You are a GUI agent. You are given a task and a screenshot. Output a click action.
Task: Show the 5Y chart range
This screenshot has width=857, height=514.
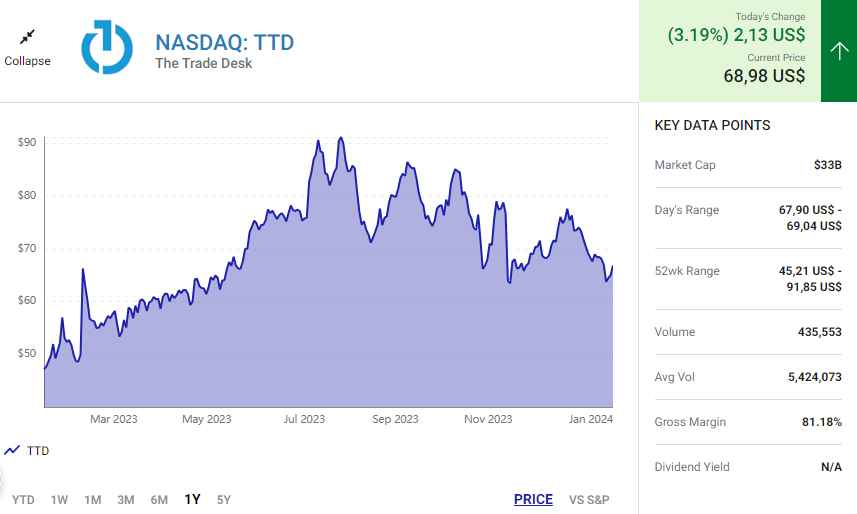tap(223, 500)
